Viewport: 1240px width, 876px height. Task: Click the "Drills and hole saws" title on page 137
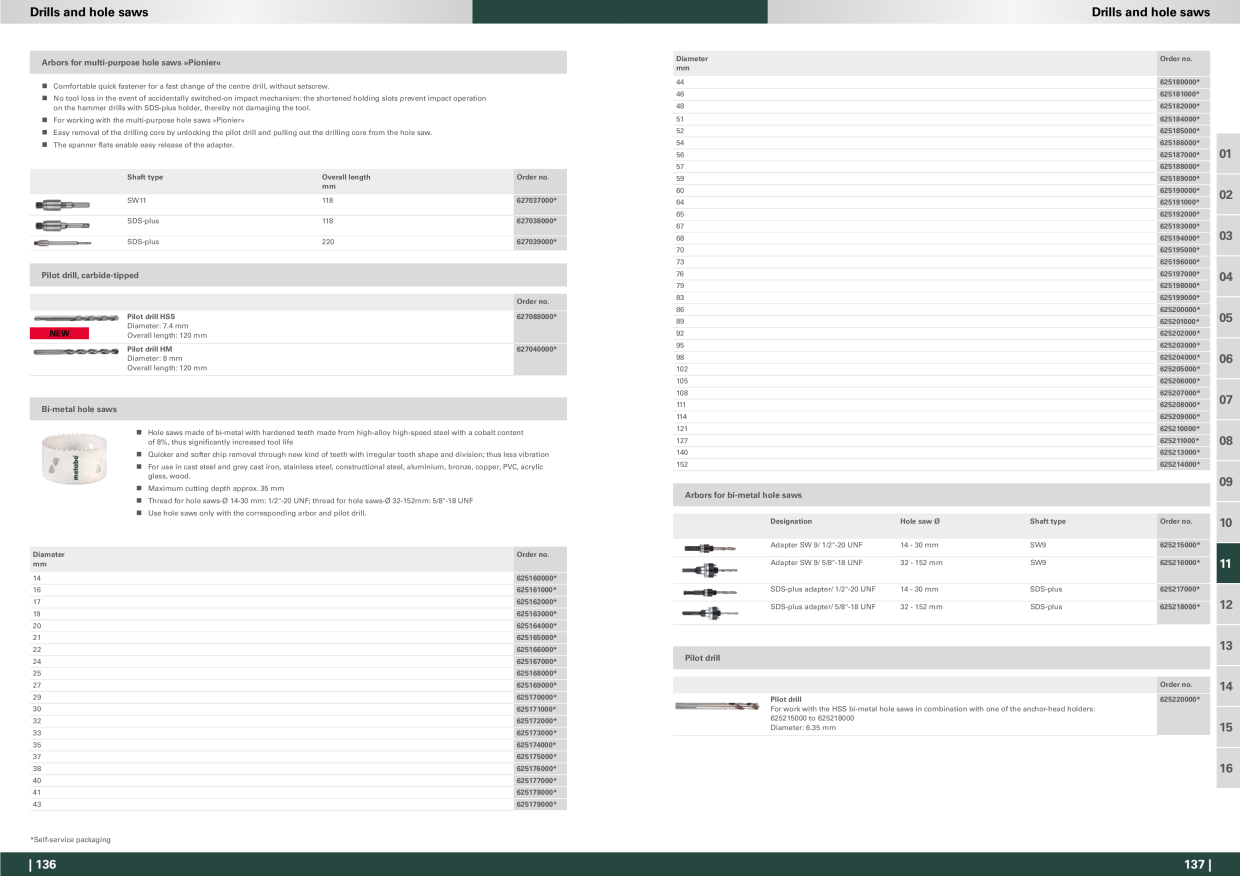1150,12
